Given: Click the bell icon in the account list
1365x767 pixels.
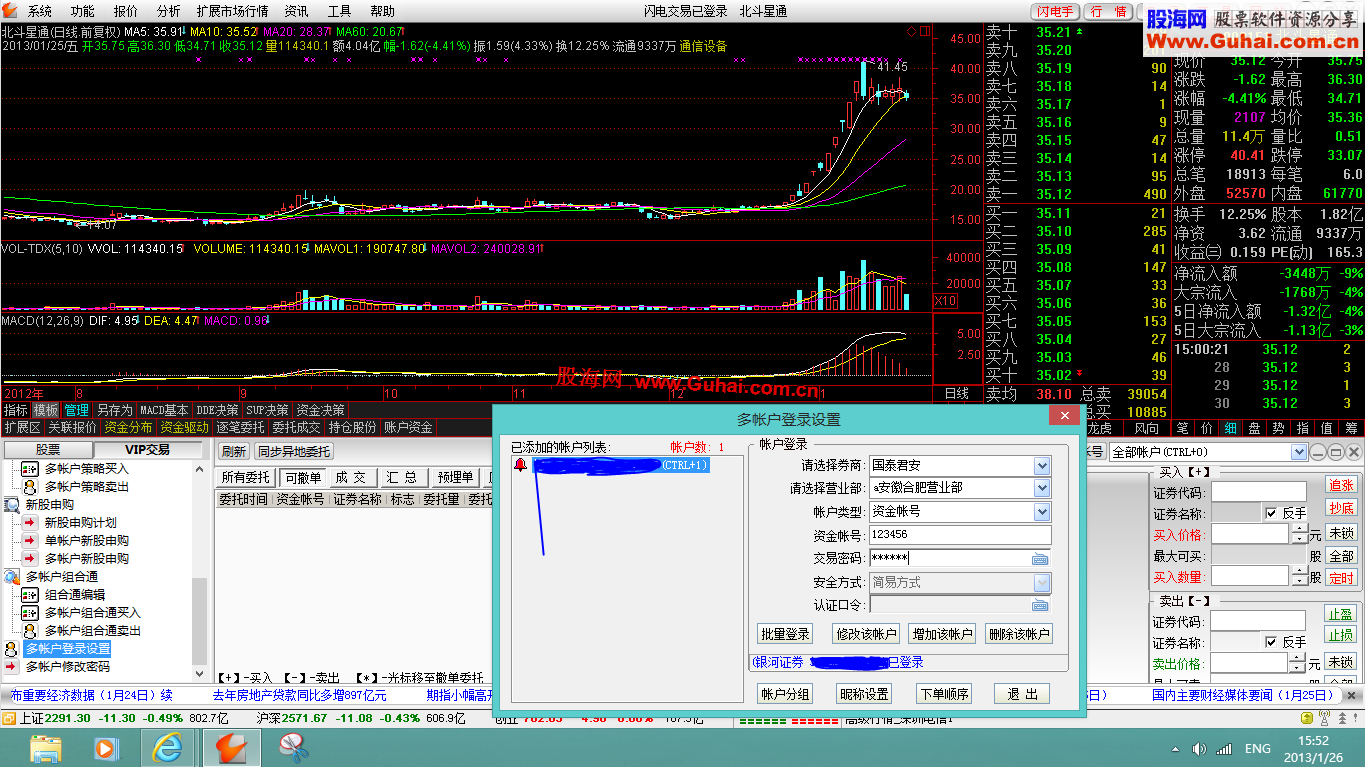Looking at the screenshot, I should (520, 465).
